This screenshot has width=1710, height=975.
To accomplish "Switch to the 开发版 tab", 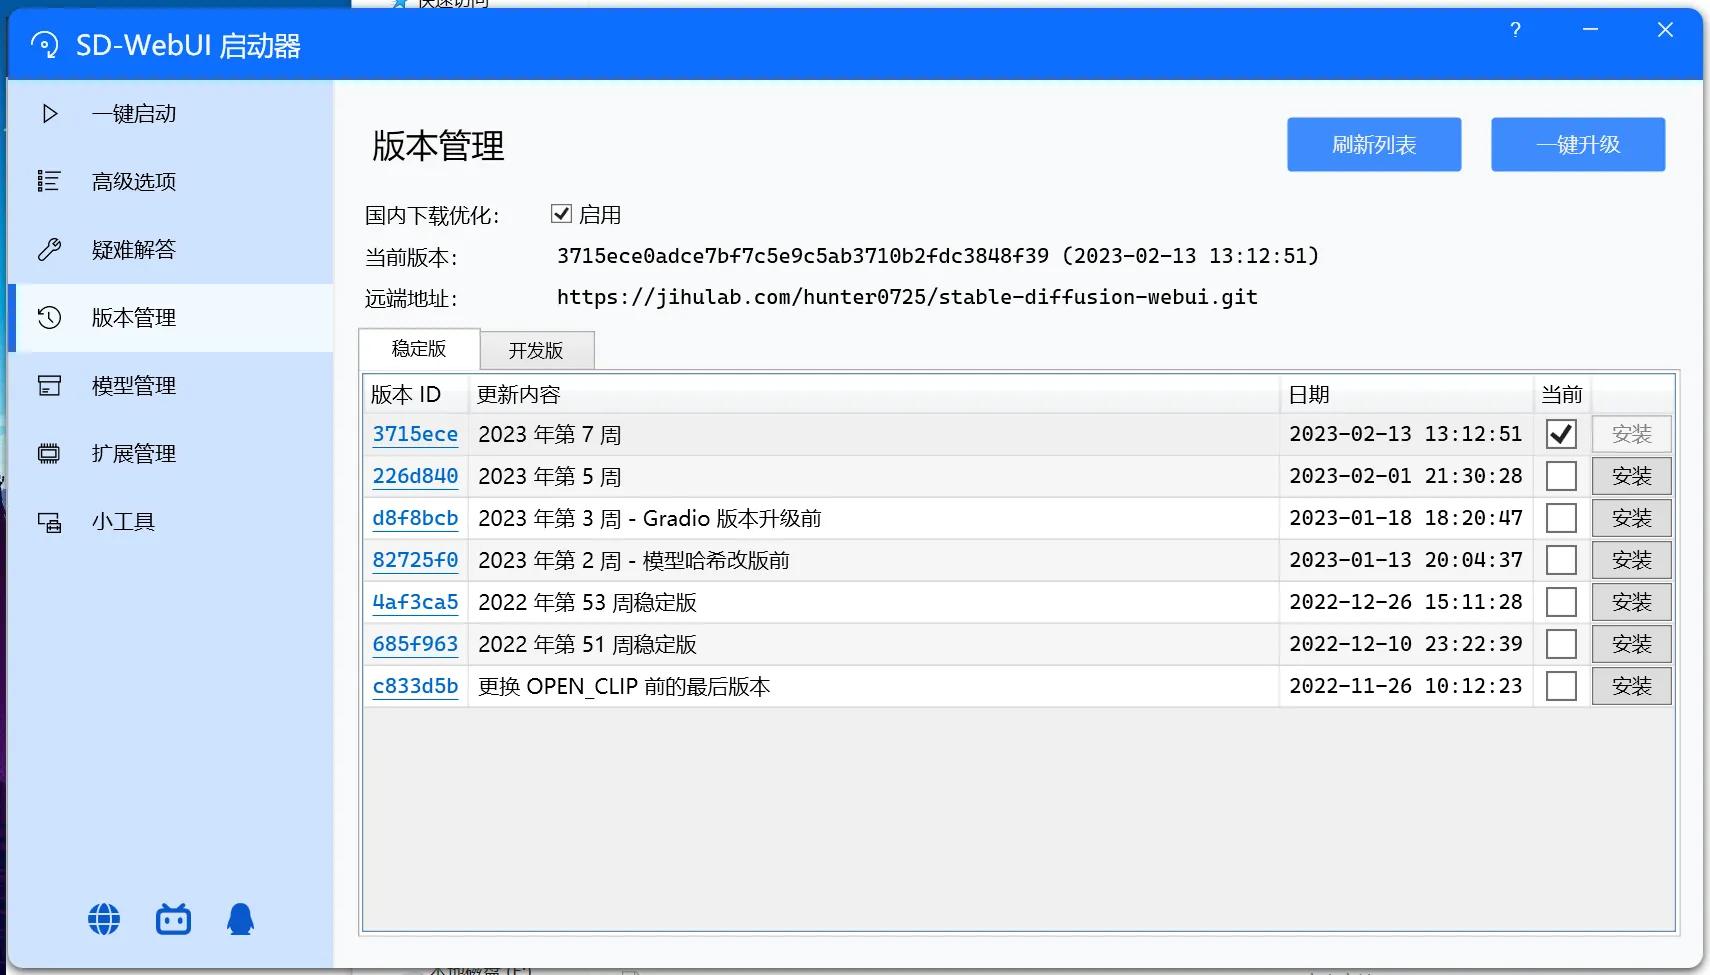I will pyautogui.click(x=537, y=350).
